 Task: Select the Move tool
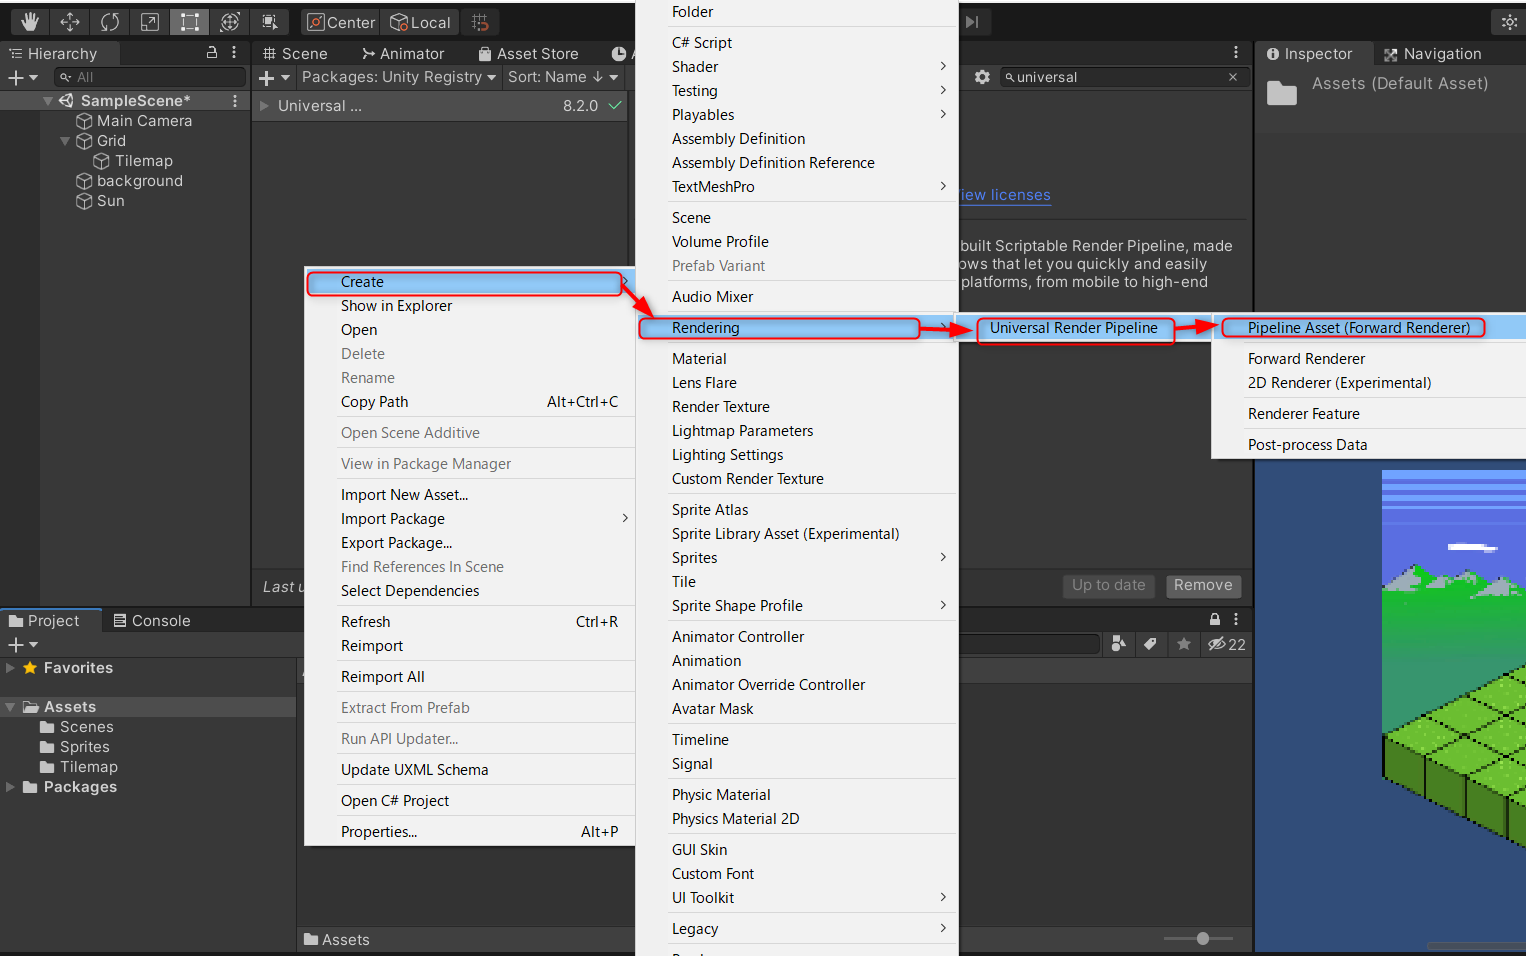(x=70, y=22)
